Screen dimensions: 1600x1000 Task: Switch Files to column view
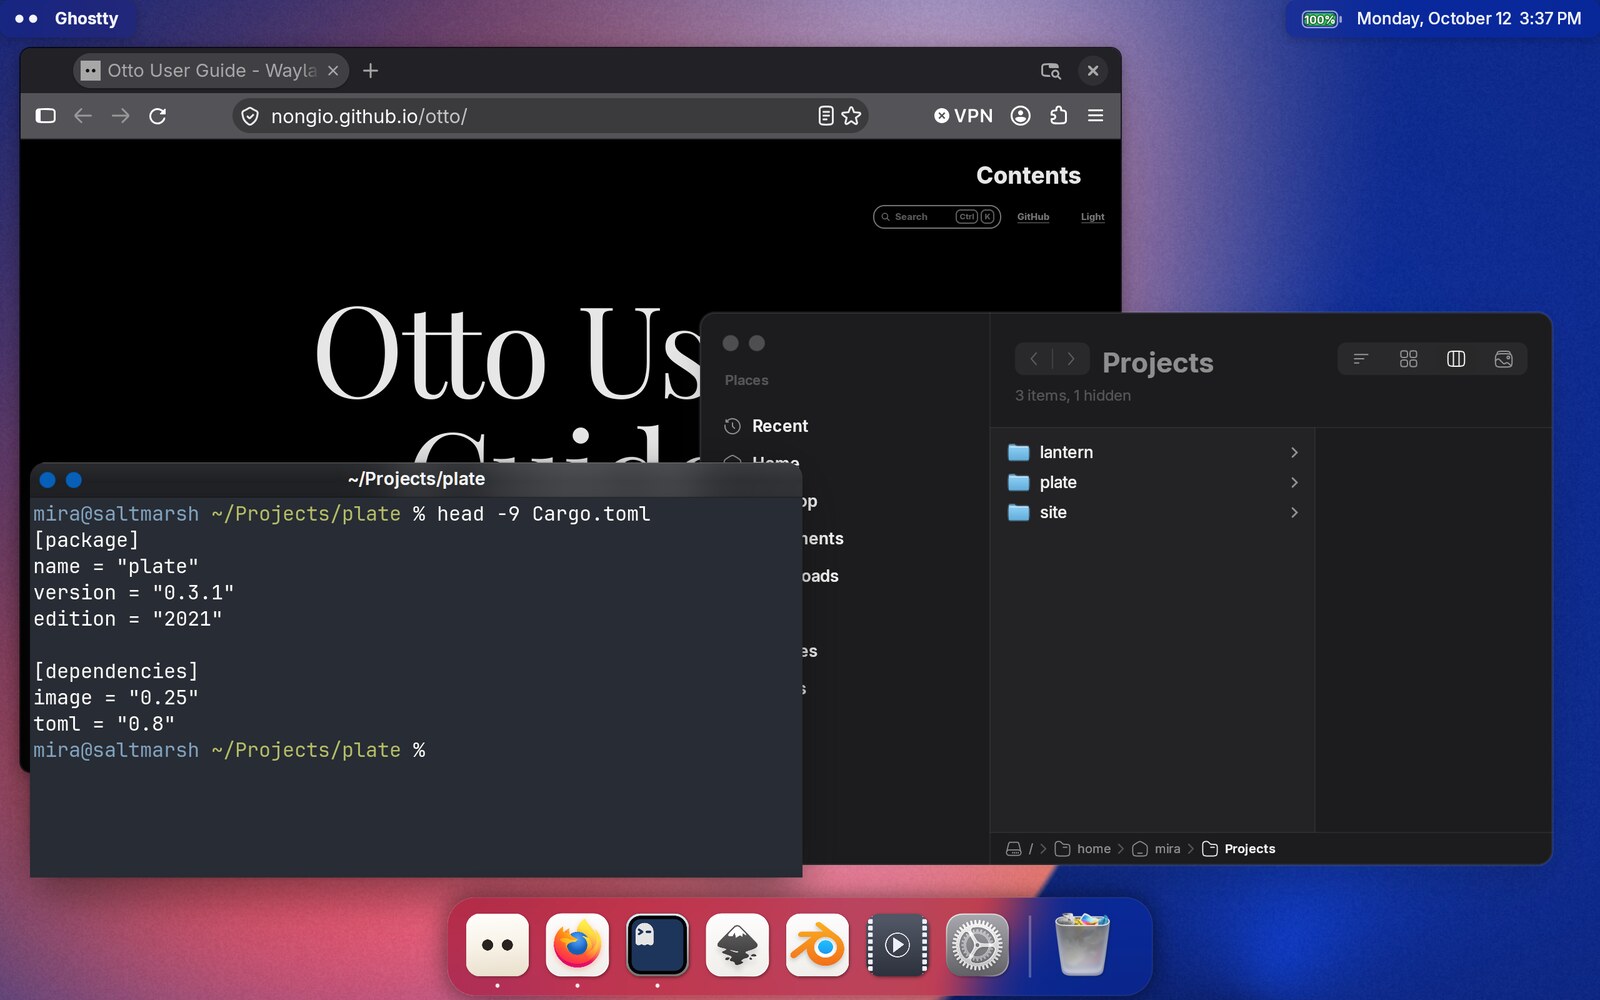(x=1456, y=359)
